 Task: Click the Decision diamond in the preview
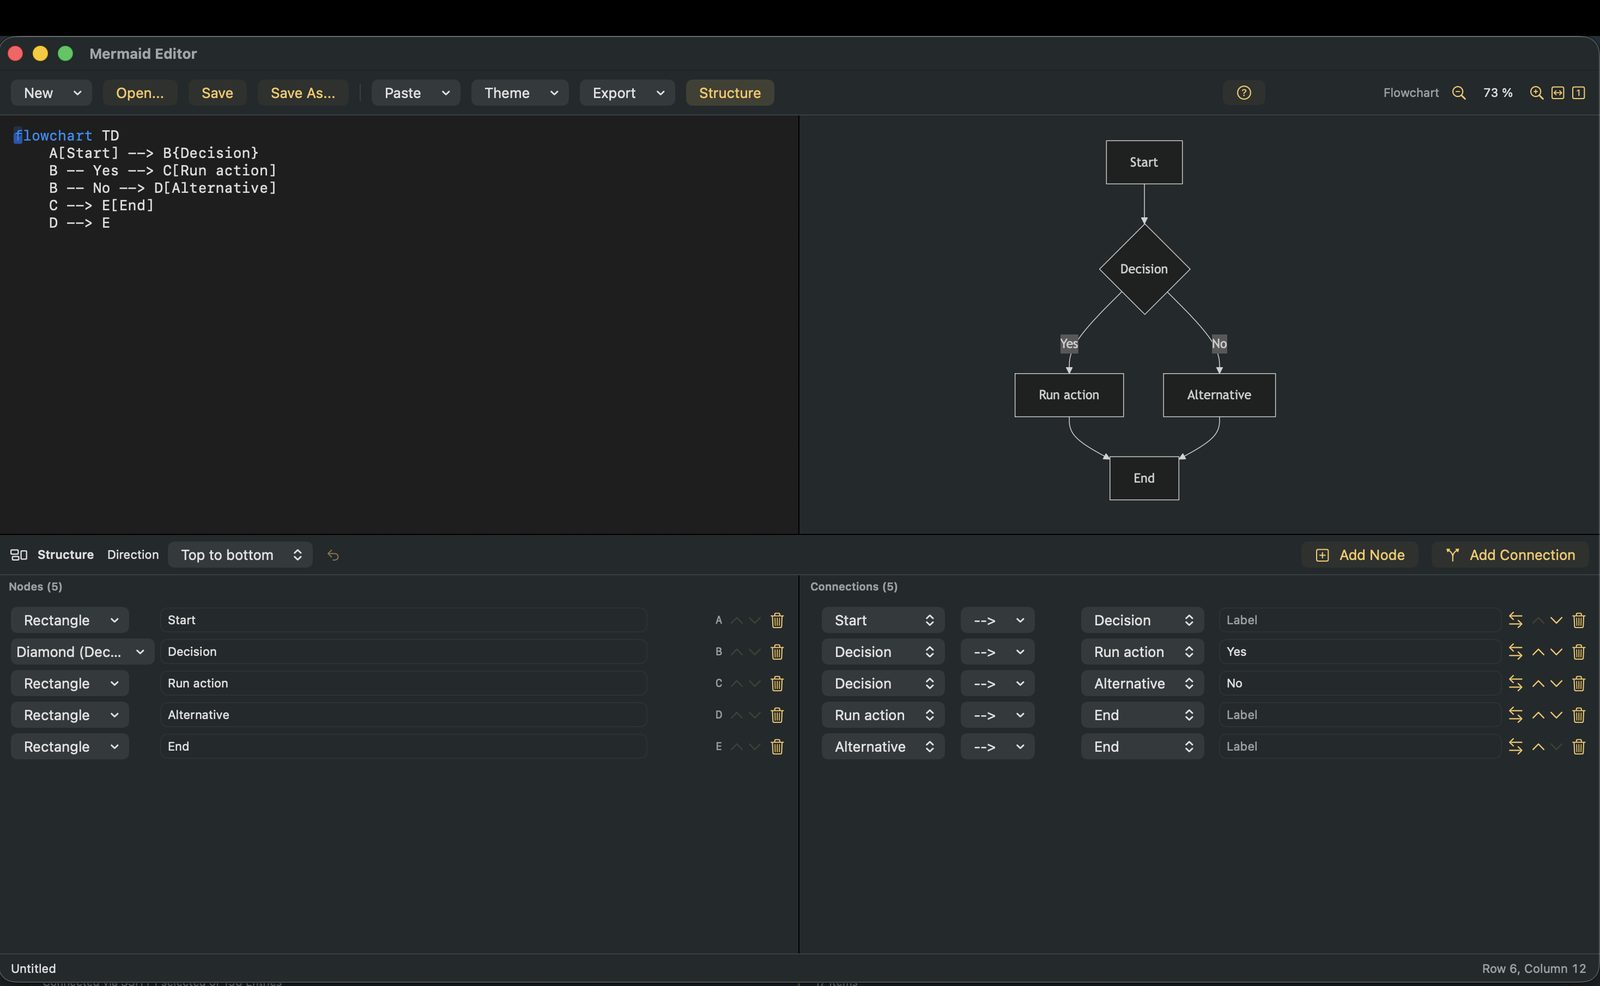tap(1144, 269)
